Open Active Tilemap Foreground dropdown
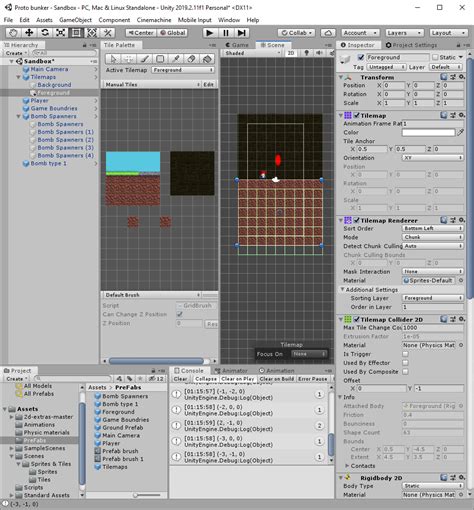474x510 pixels. tap(183, 70)
